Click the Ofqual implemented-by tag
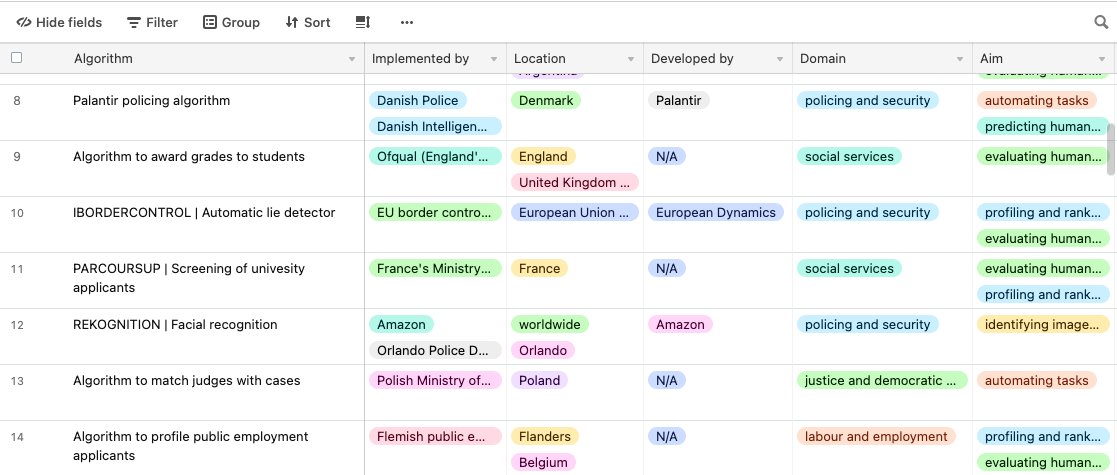Image resolution: width=1117 pixels, height=475 pixels. 435,157
